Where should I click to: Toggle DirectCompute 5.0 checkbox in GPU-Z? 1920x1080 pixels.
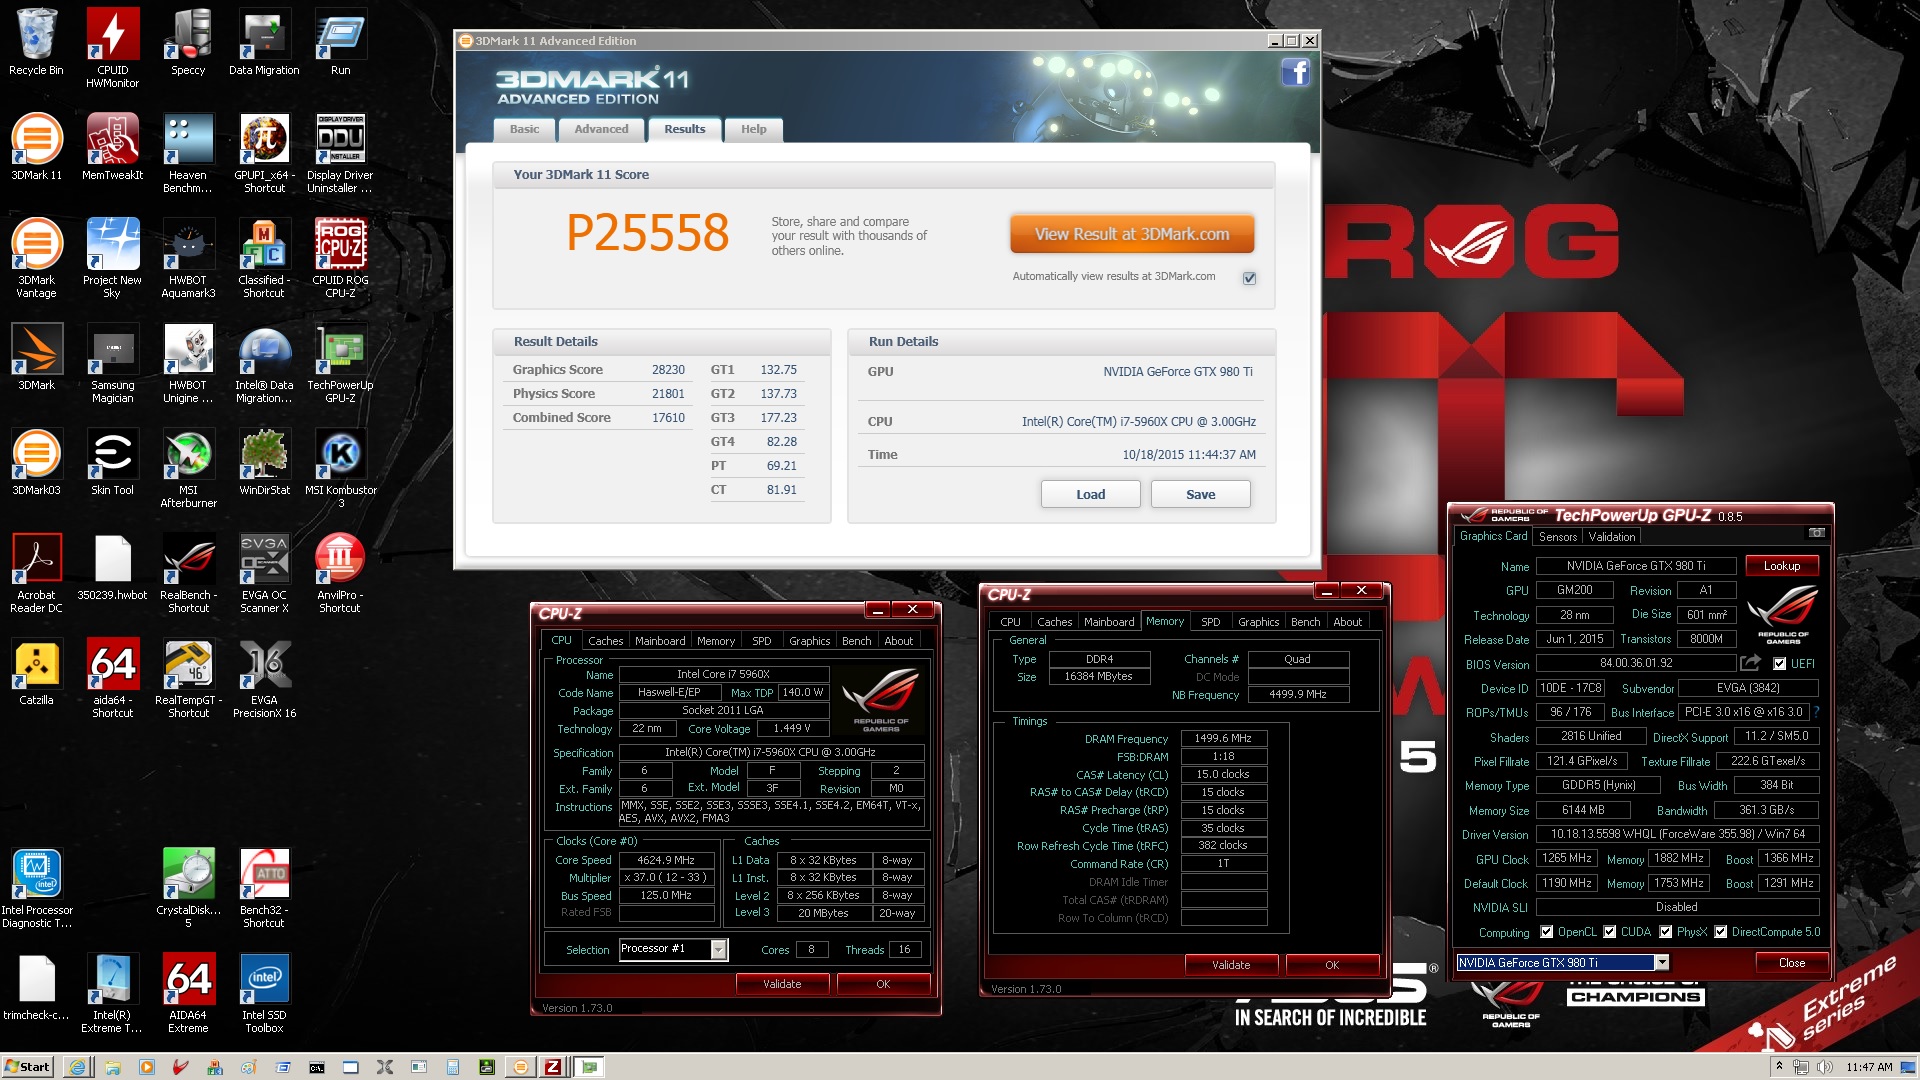click(1721, 932)
